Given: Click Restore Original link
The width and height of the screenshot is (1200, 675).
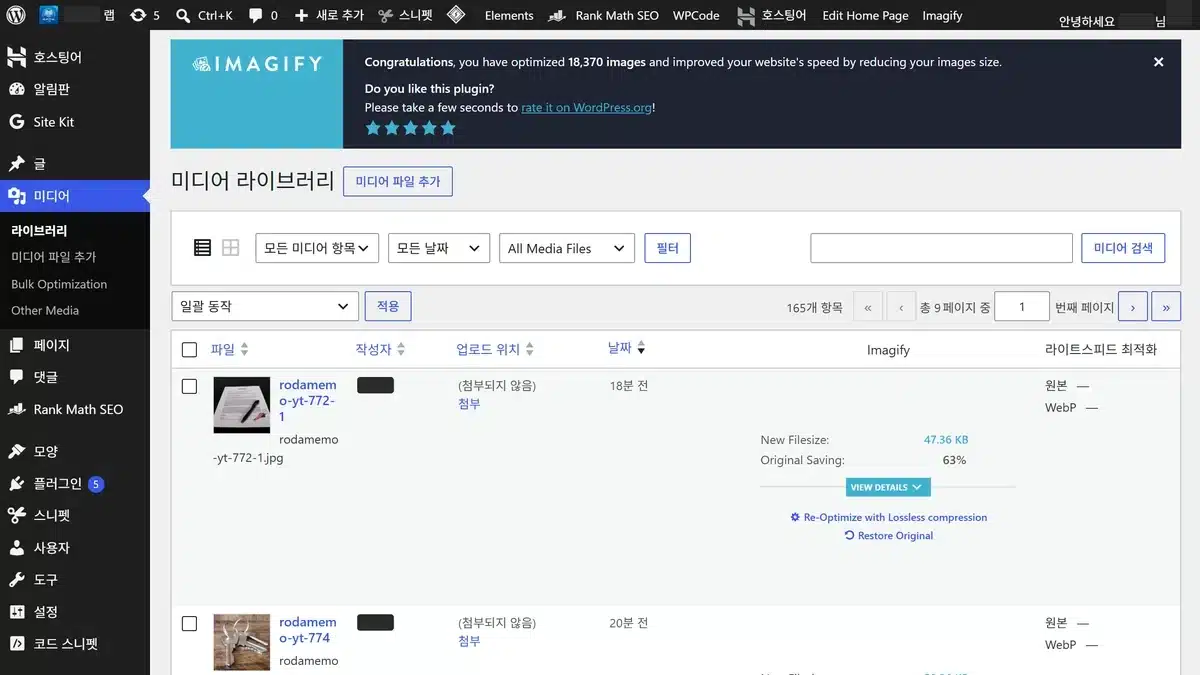Looking at the screenshot, I should [x=889, y=535].
